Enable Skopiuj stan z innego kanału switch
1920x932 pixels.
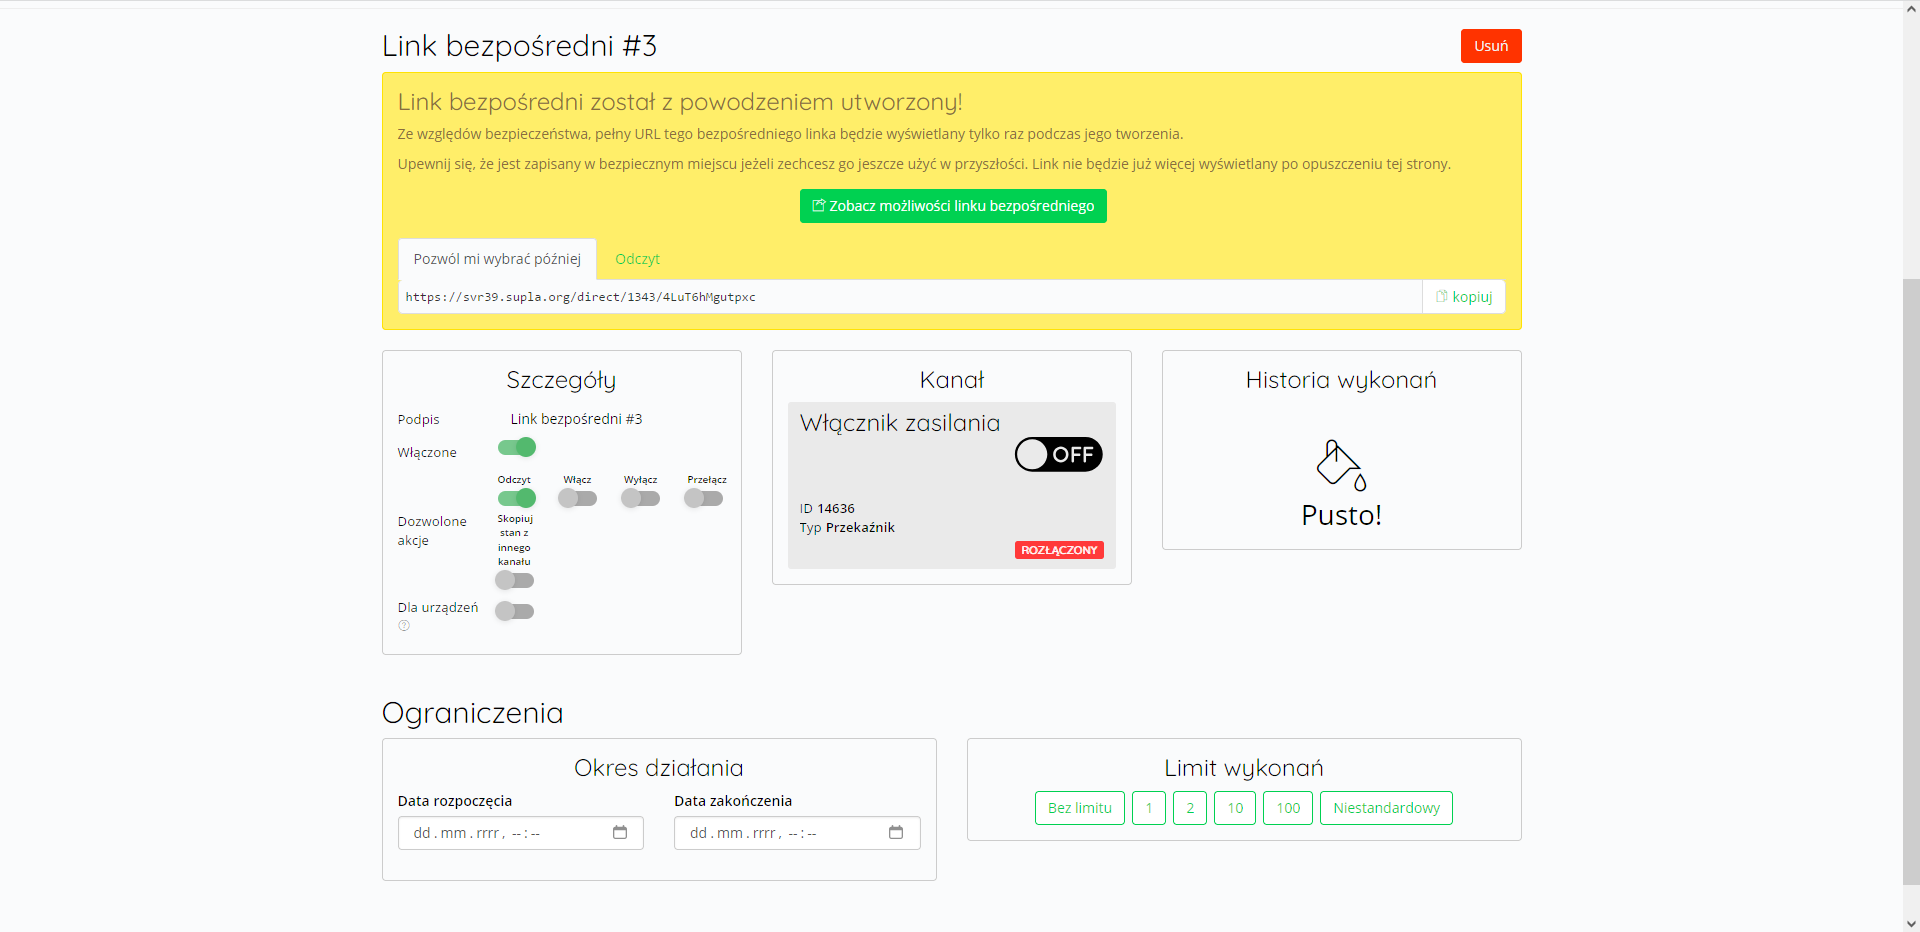(515, 580)
